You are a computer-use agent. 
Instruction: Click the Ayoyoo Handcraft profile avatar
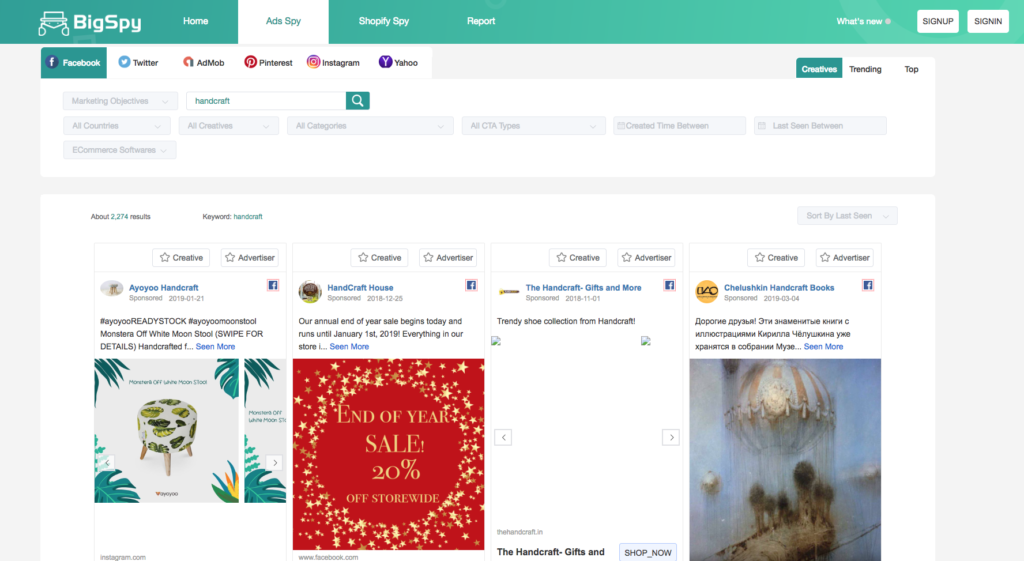[112, 289]
